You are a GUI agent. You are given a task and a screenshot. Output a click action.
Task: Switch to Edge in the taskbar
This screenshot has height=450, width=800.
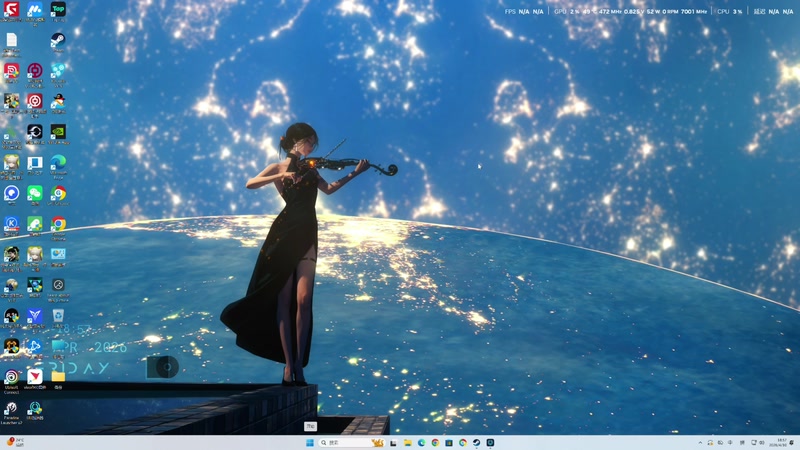pyautogui.click(x=421, y=442)
